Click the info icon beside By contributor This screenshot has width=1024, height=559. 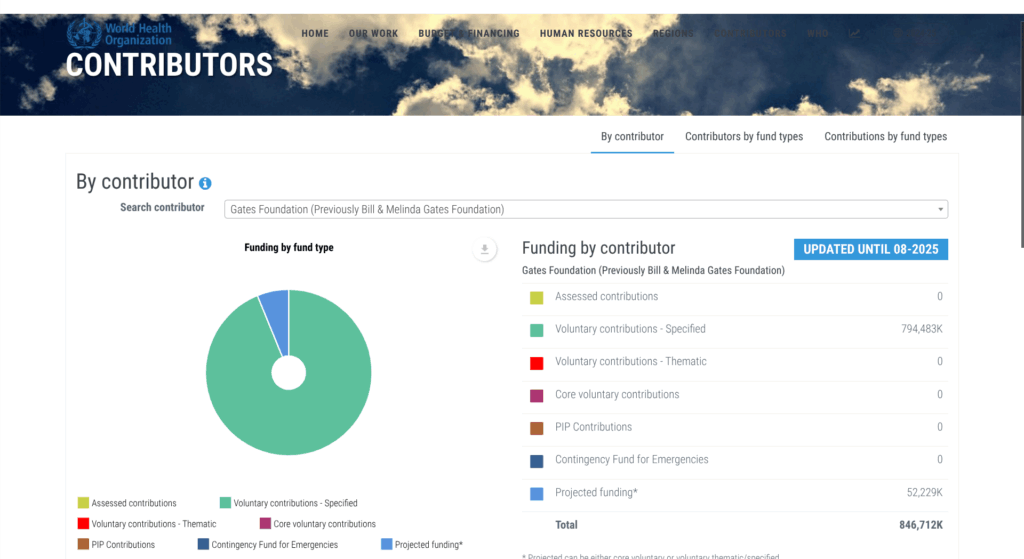[205, 184]
